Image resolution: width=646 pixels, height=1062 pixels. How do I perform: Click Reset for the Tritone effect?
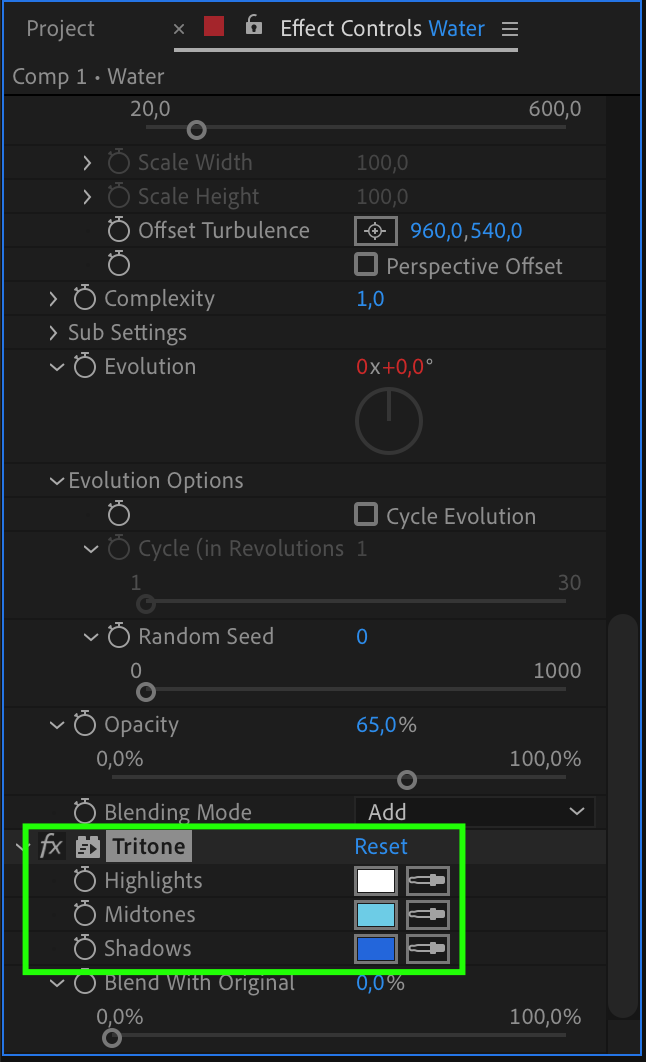pos(381,847)
